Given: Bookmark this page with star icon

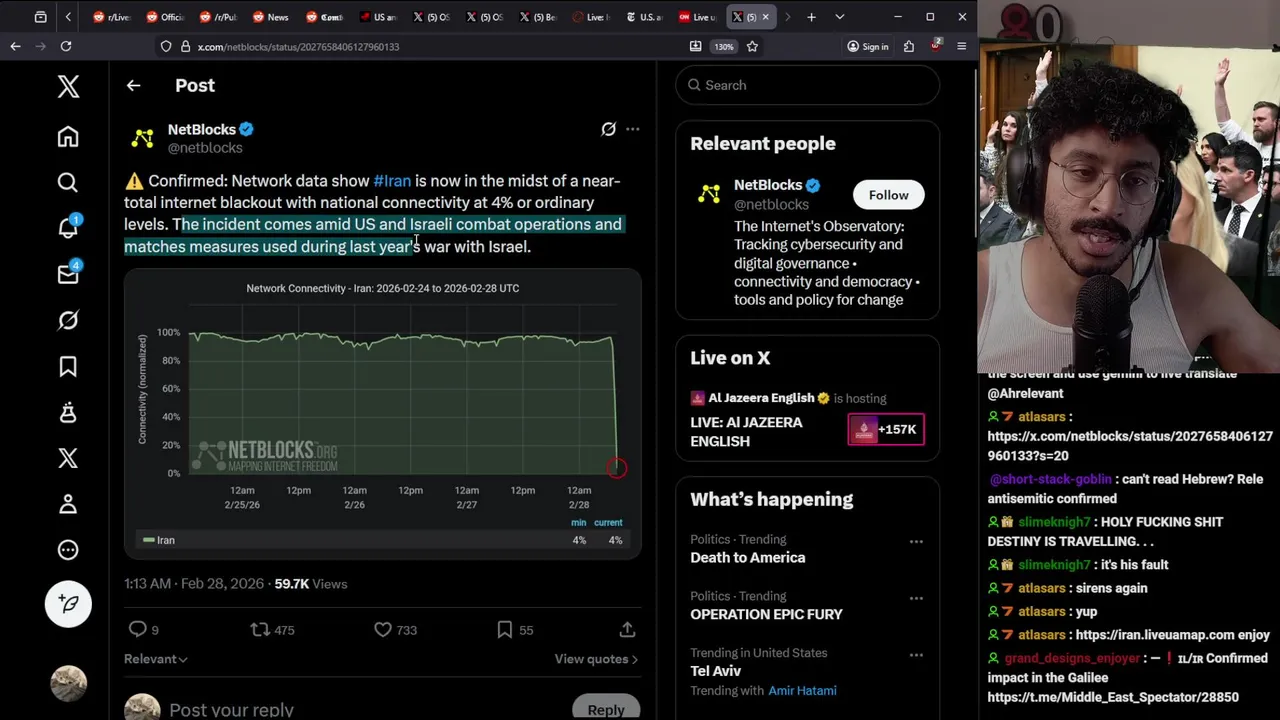Looking at the screenshot, I should click(752, 46).
